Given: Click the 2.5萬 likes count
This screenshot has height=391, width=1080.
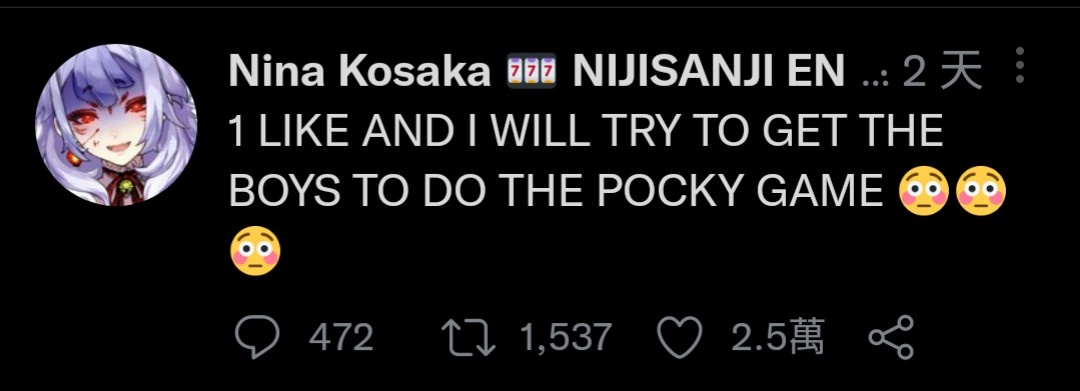Looking at the screenshot, I should (777, 337).
